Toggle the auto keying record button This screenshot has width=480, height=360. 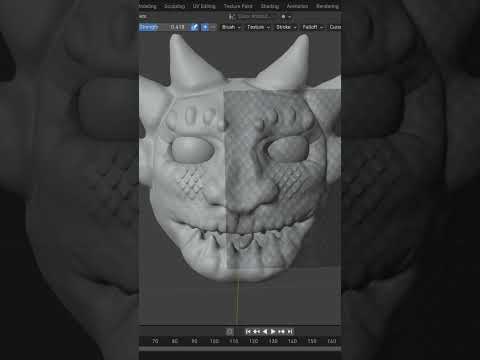click(230, 331)
